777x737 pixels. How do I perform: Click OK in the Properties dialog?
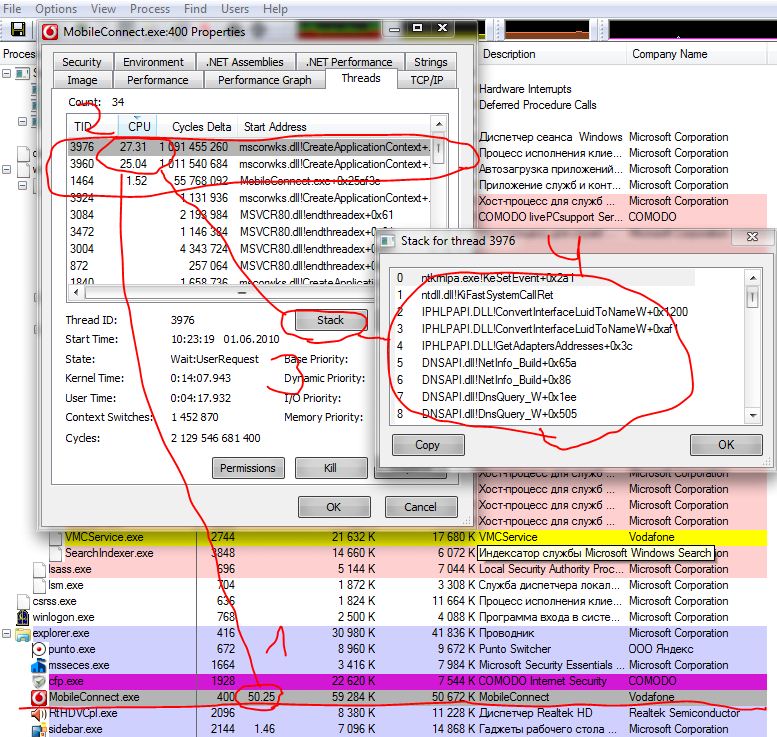(x=334, y=507)
